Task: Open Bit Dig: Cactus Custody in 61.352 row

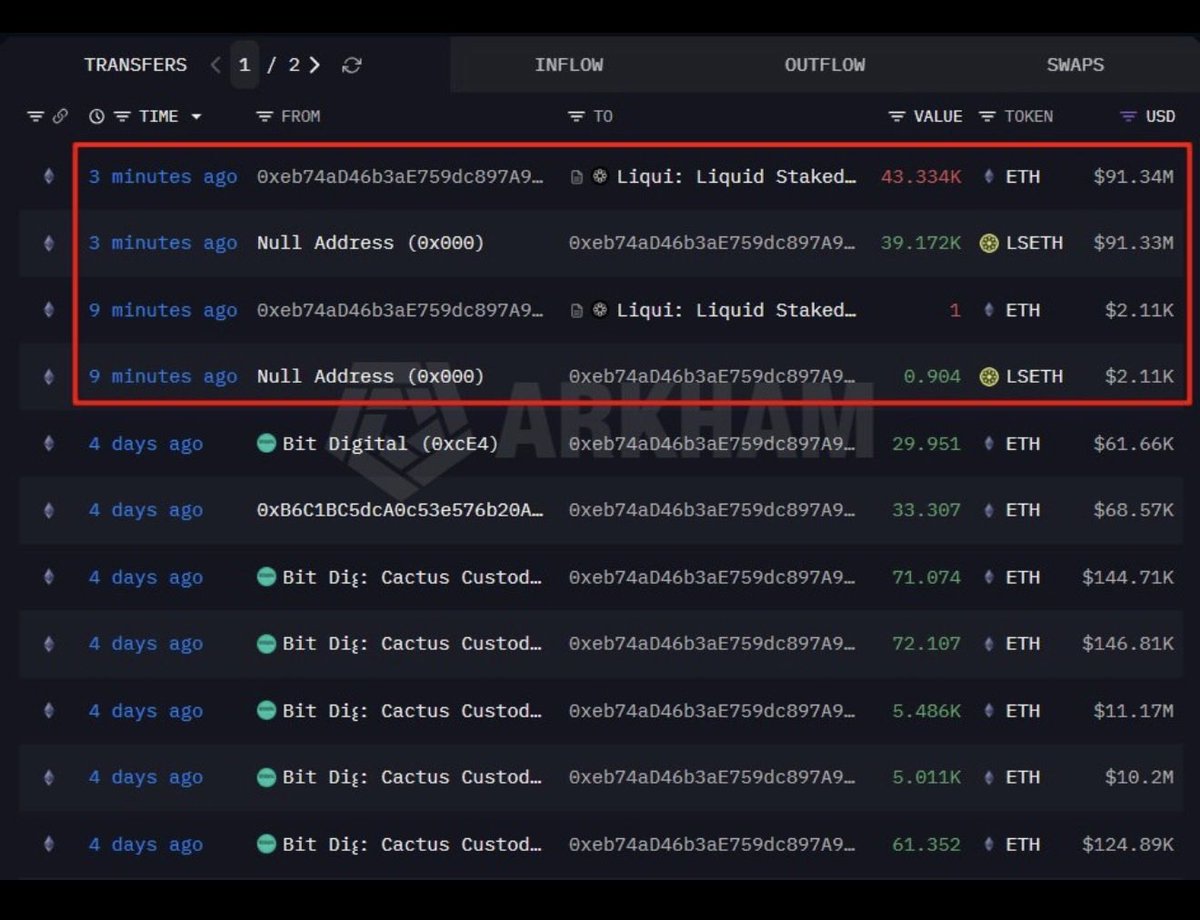Action: [412, 844]
